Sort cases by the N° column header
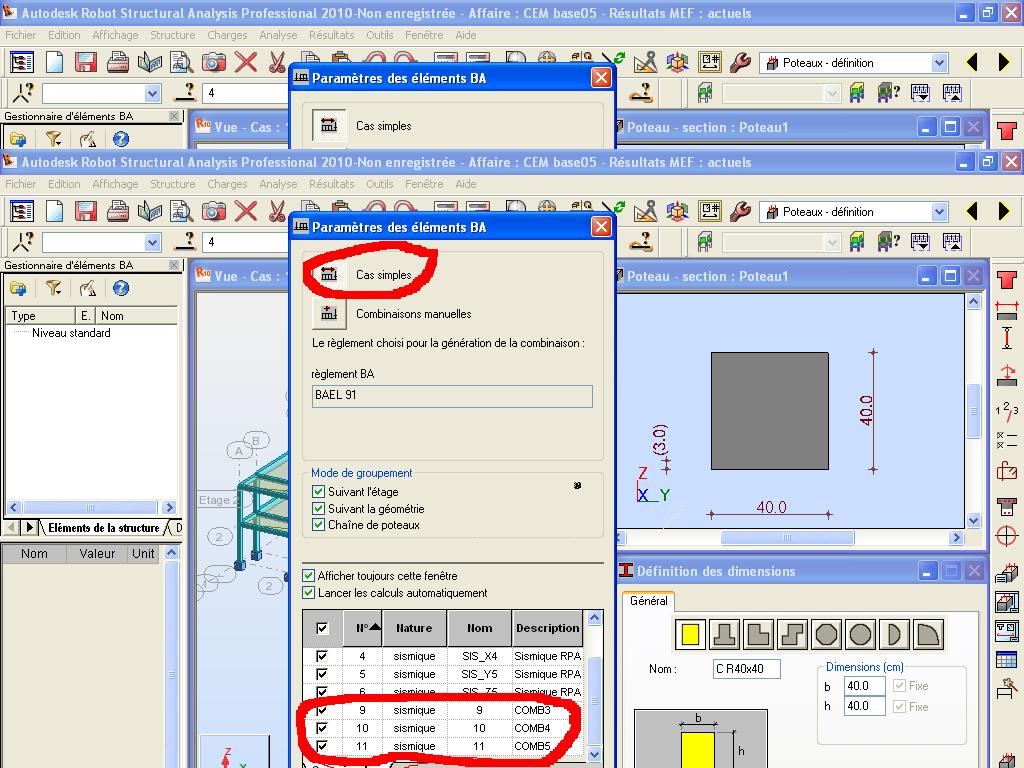 362,628
